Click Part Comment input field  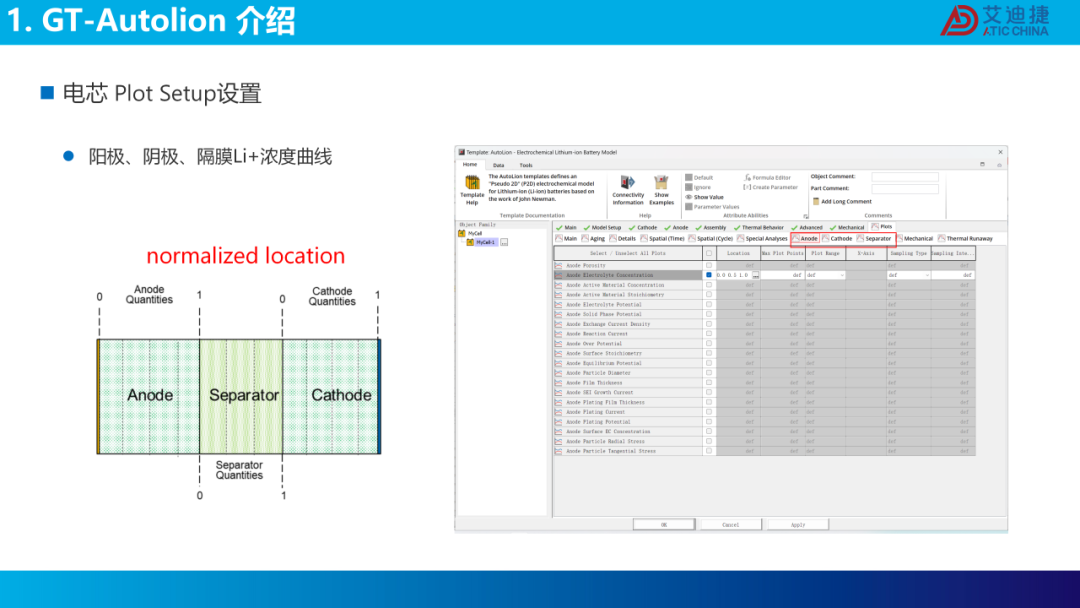click(904, 189)
